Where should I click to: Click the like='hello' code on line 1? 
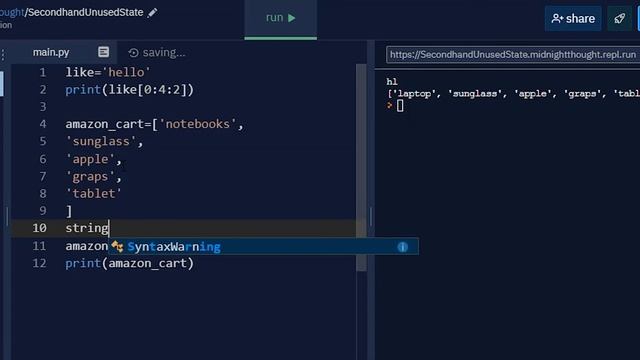(108, 72)
